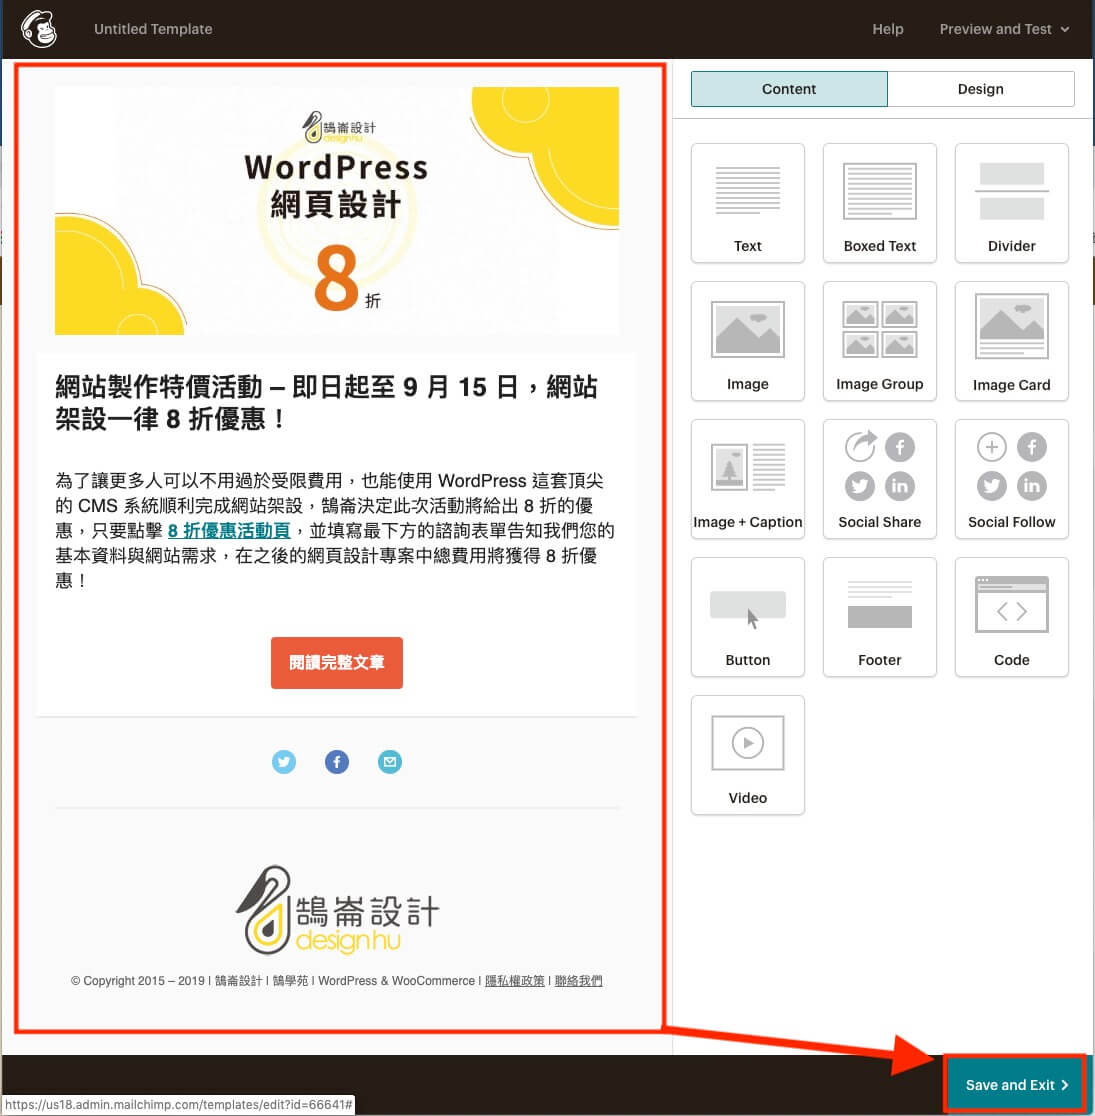The image size is (1095, 1116).
Task: Click the Save and Exit button
Action: [1016, 1085]
